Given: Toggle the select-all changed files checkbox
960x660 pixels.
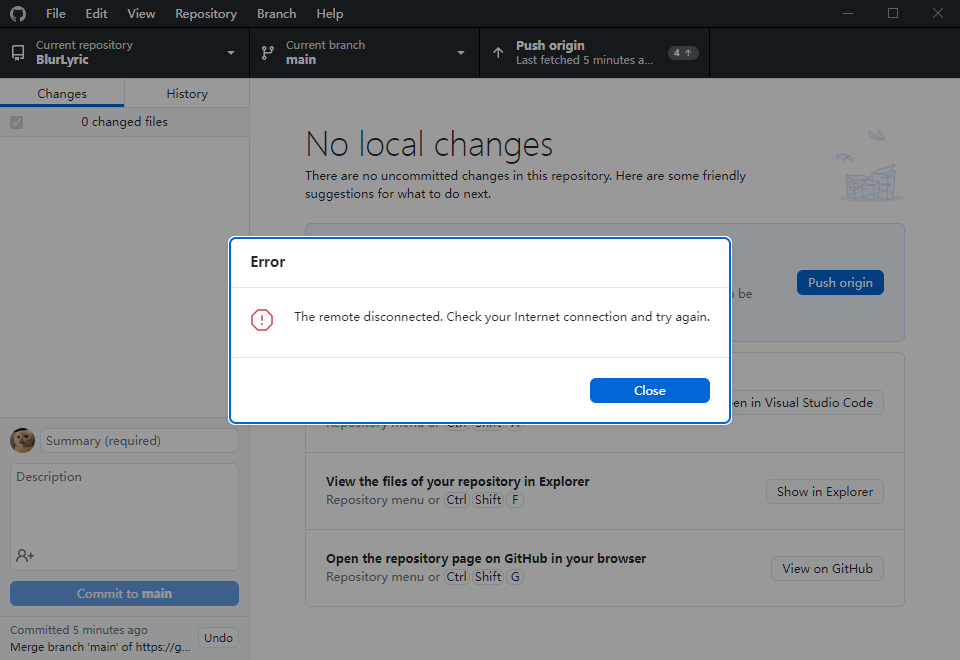Looking at the screenshot, I should point(15,121).
